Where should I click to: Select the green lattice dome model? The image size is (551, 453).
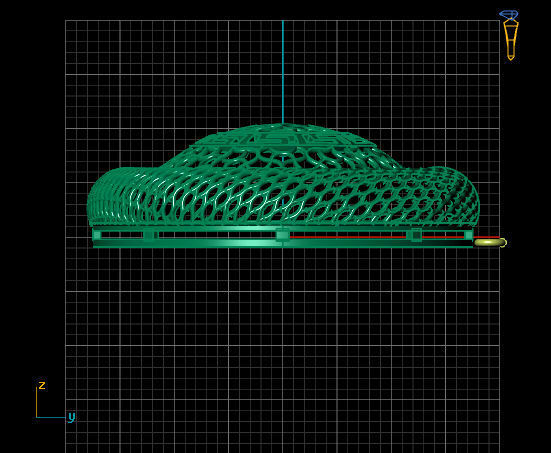coord(283,175)
